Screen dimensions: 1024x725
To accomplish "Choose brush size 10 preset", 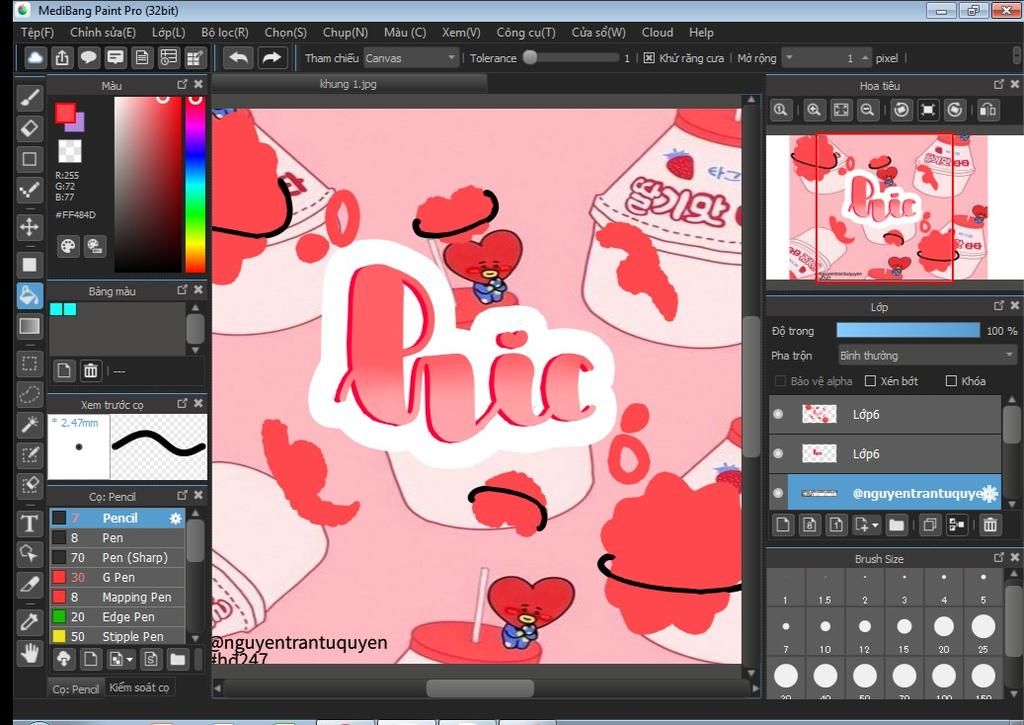I will point(825,632).
